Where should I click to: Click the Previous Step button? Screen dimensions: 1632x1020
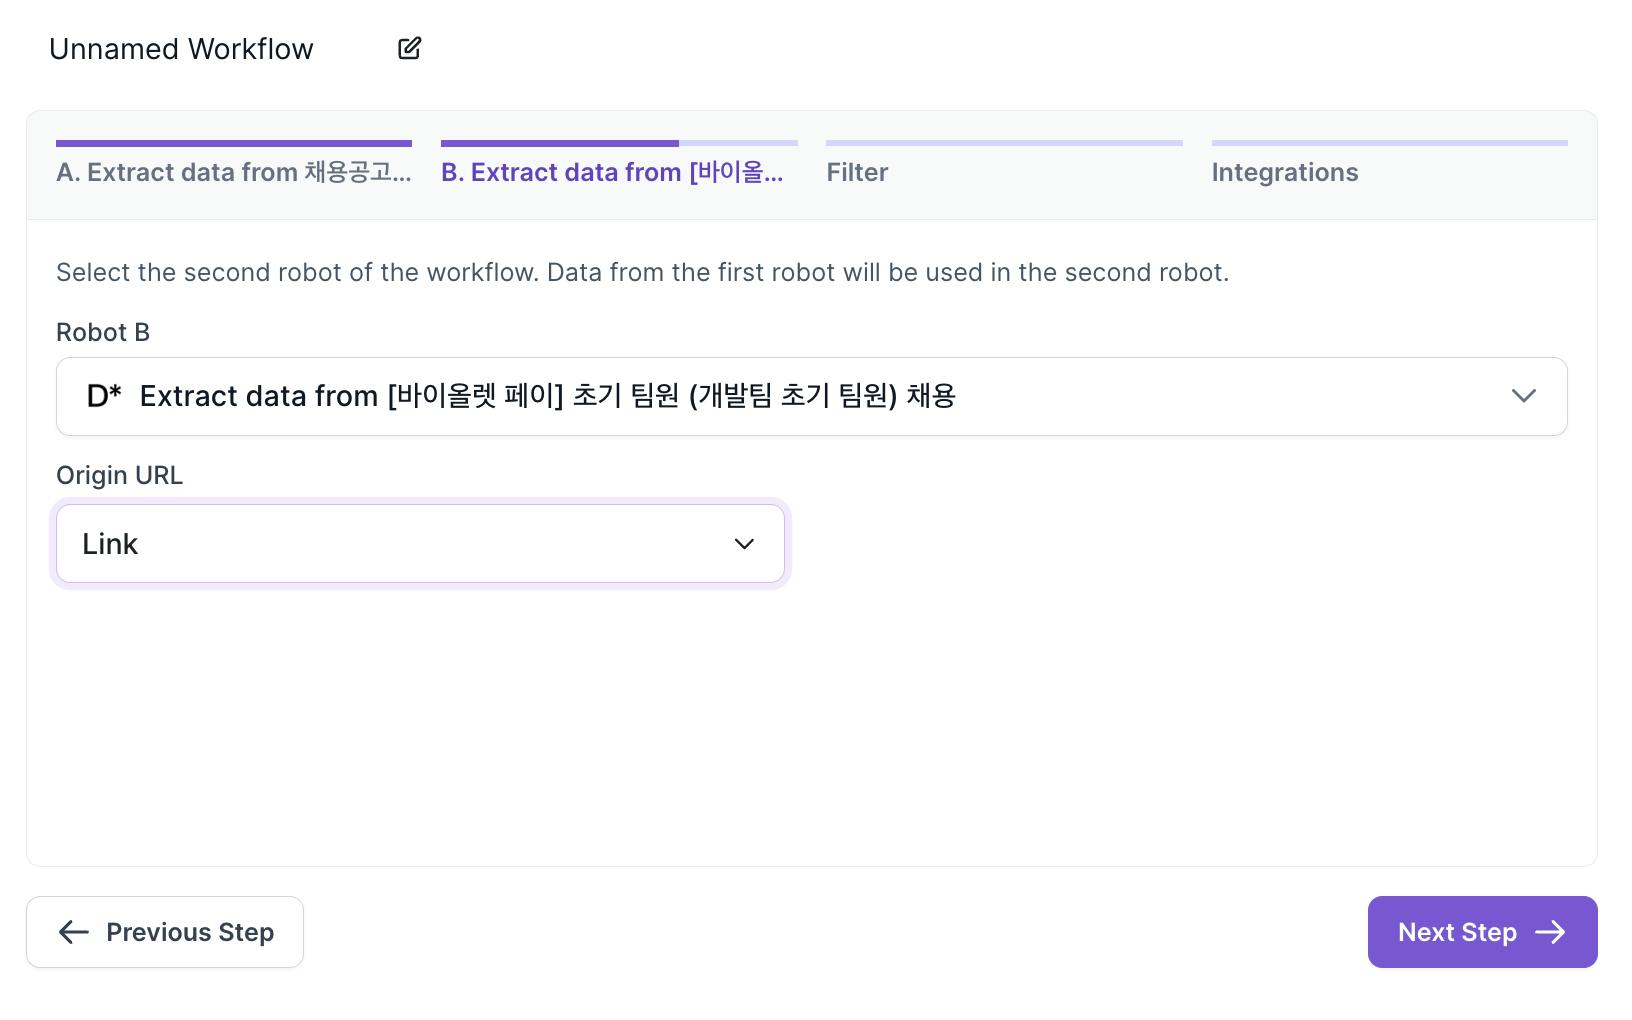click(x=165, y=932)
